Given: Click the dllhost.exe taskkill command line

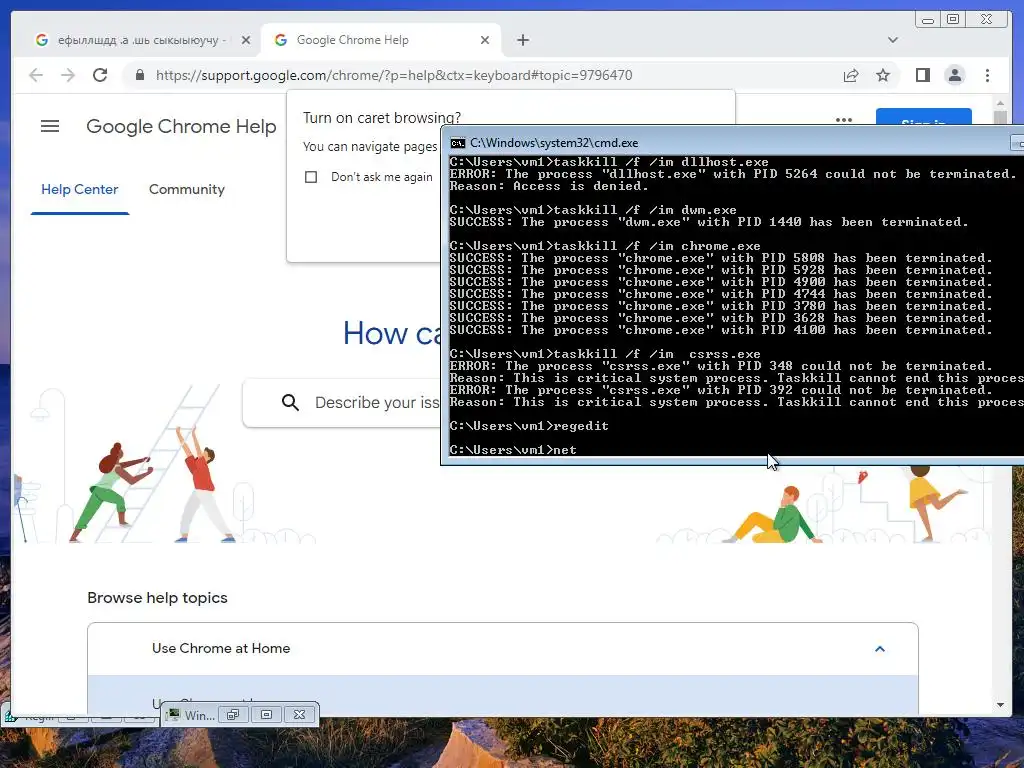Looking at the screenshot, I should [609, 162].
